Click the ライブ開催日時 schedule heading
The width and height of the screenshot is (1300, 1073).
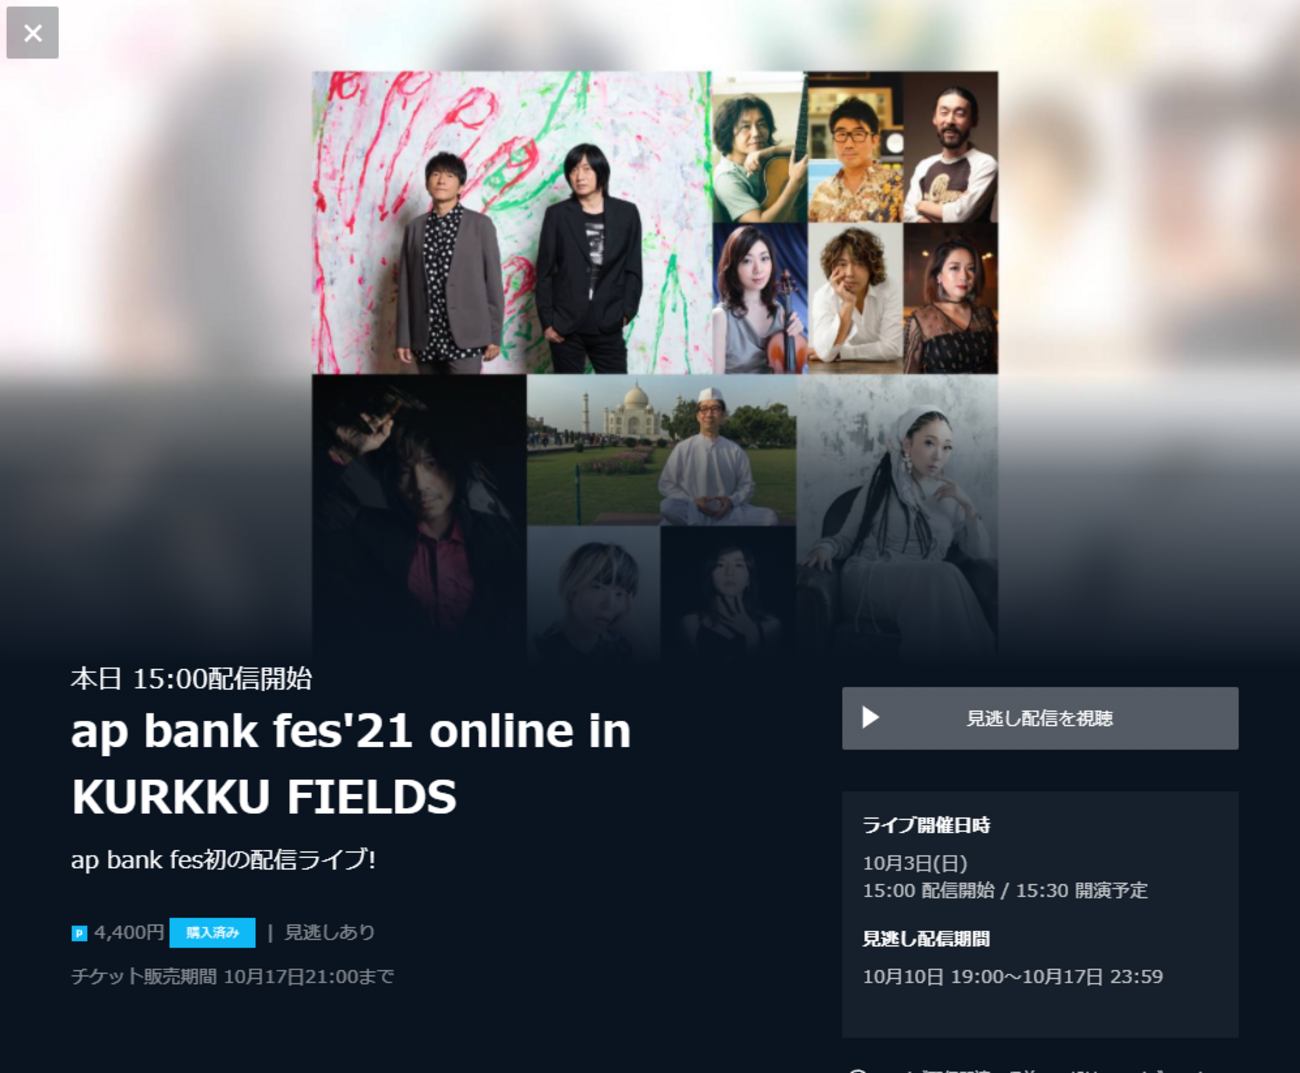926,825
